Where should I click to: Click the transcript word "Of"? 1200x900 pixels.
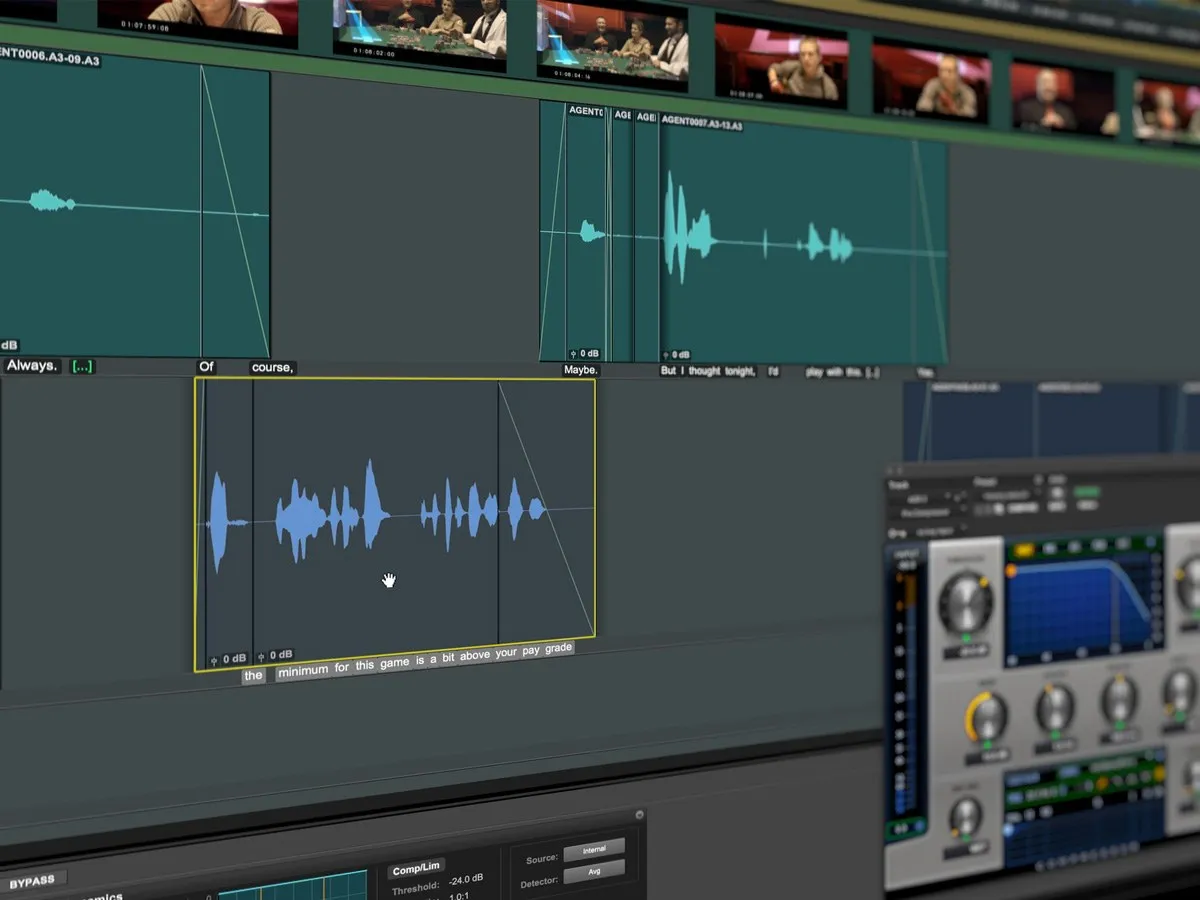click(206, 367)
